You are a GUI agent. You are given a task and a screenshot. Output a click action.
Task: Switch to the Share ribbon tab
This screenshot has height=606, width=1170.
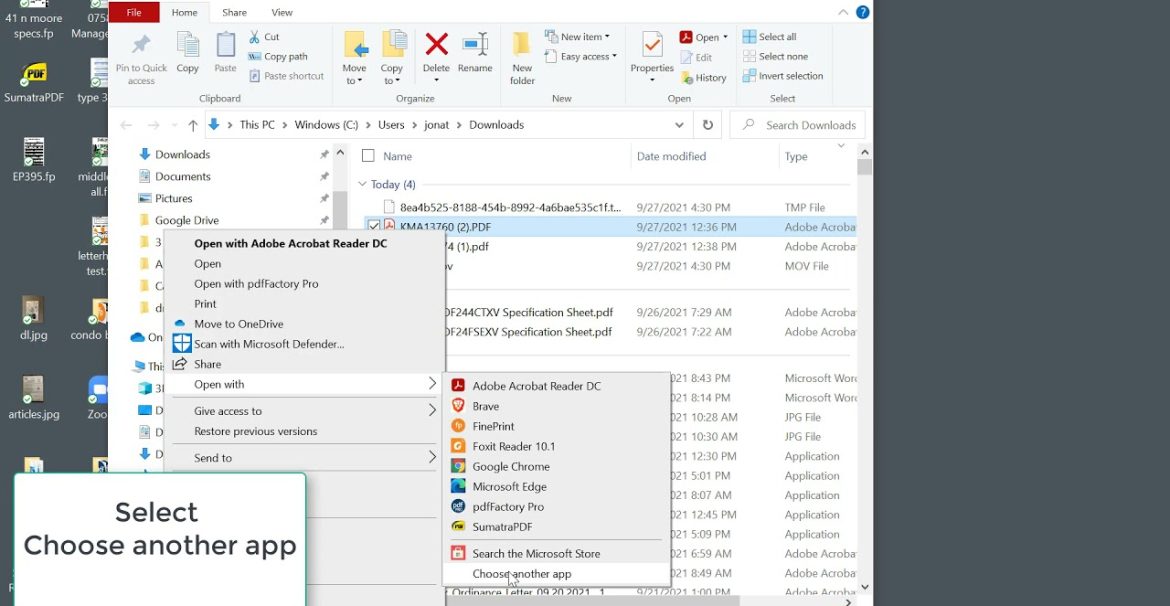coord(234,12)
